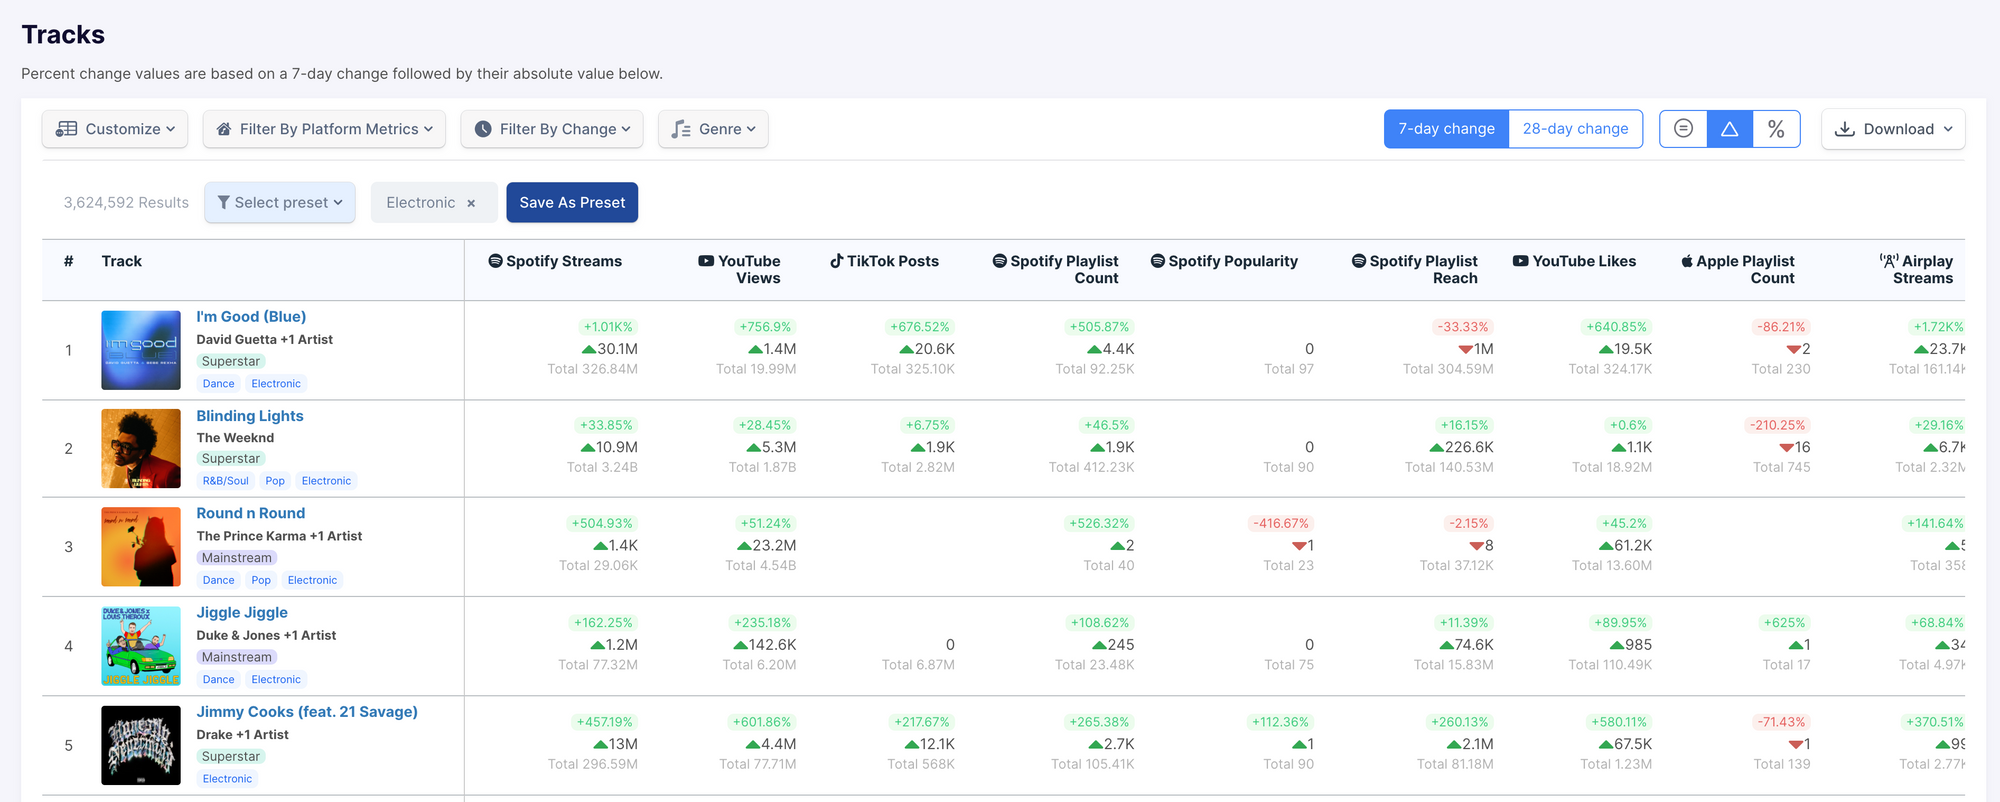This screenshot has height=802, width=2000.
Task: Open the Customize columns dropdown
Action: (115, 129)
